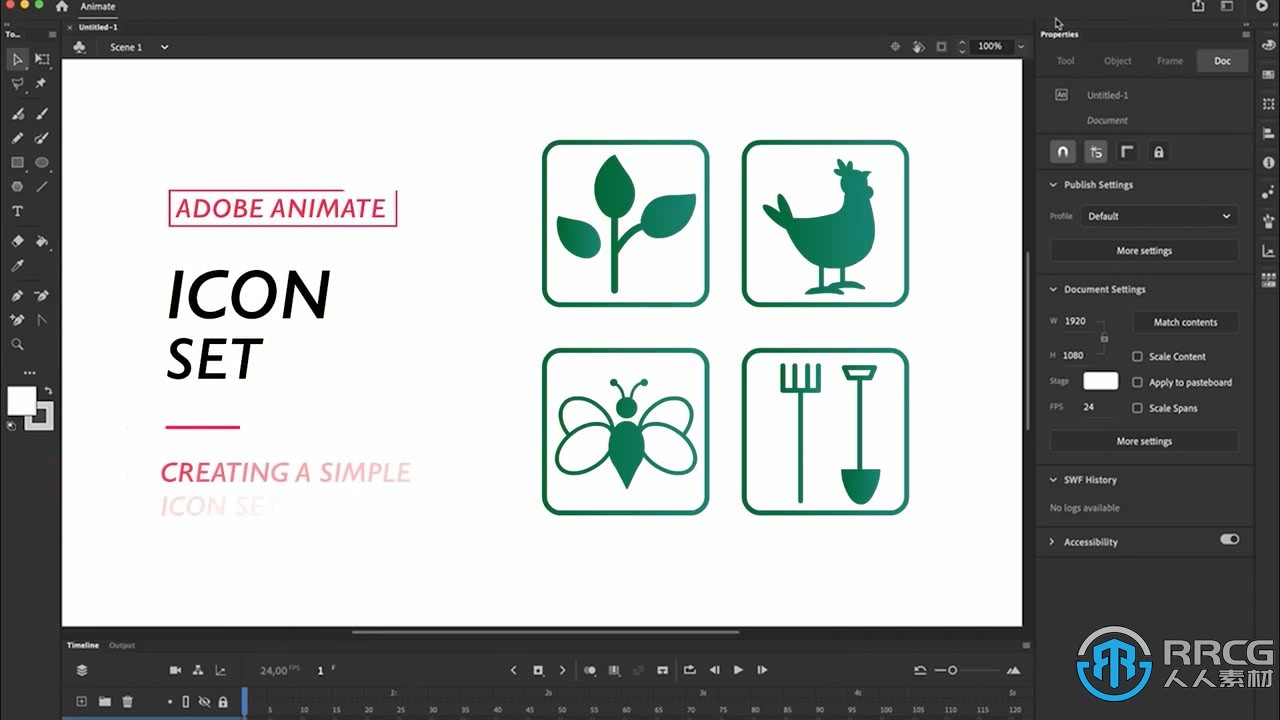Click More settings under Document Settings
This screenshot has width=1280, height=720.
tap(1144, 441)
